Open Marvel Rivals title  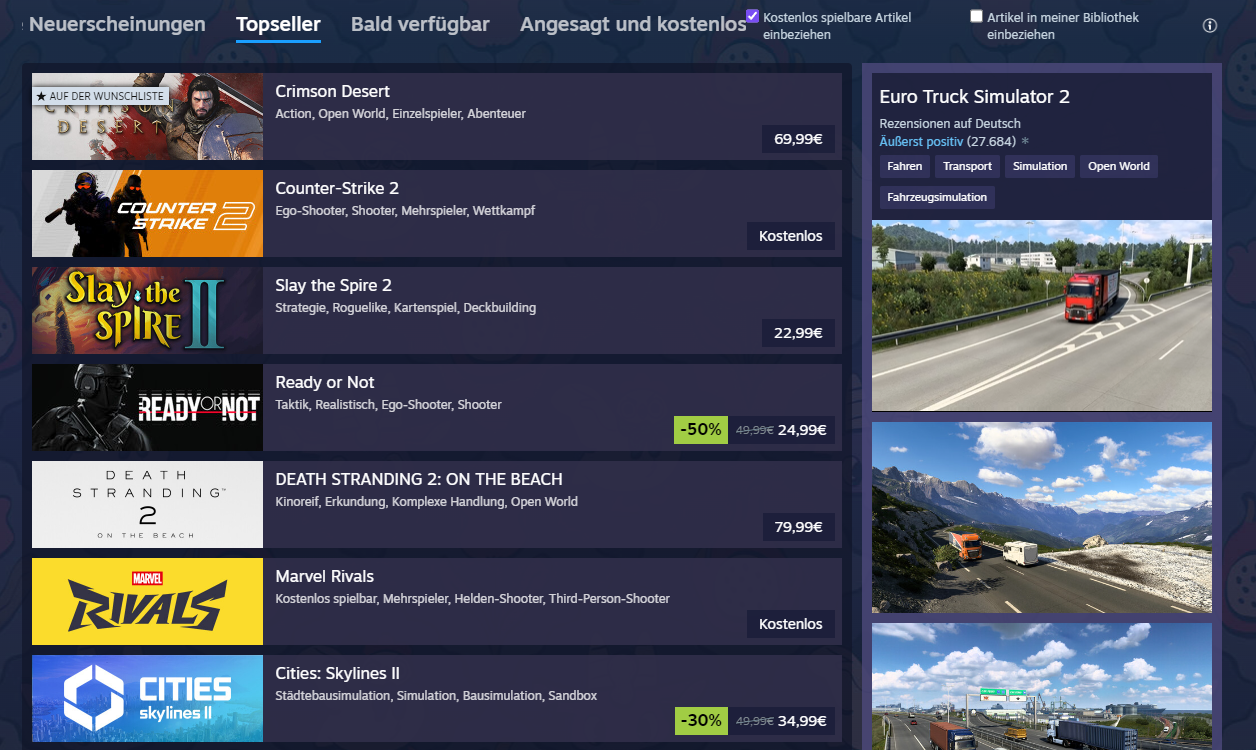point(325,576)
